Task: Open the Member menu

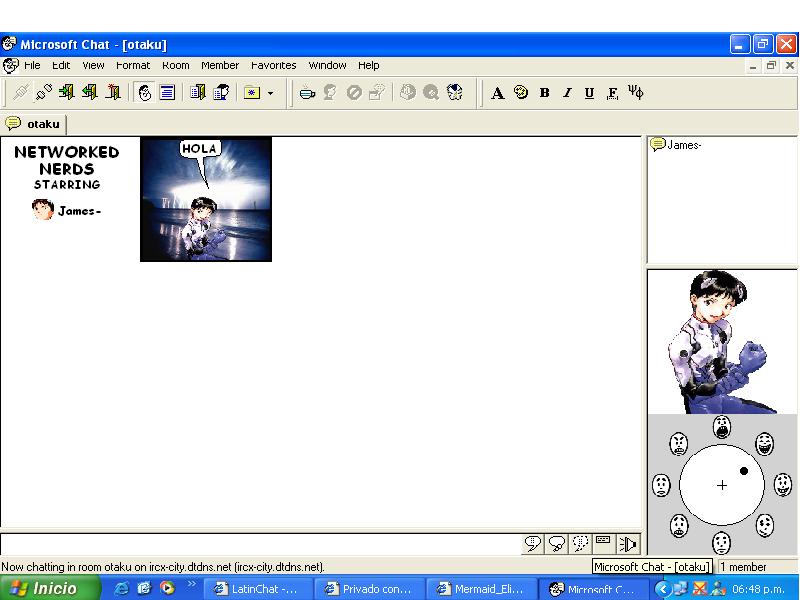Action: coord(220,65)
